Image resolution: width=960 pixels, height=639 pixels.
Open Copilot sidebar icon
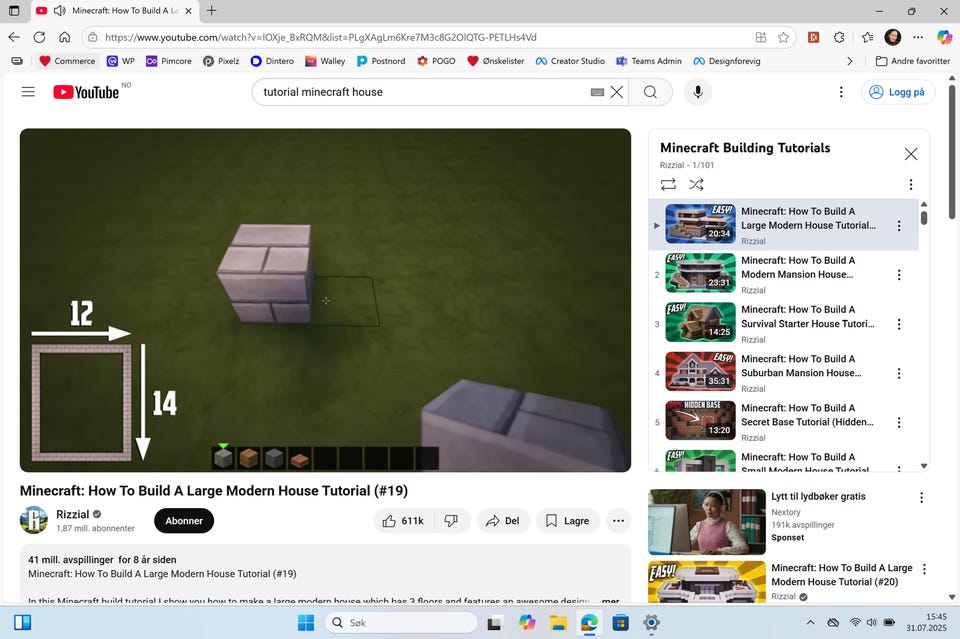pyautogui.click(x=944, y=37)
